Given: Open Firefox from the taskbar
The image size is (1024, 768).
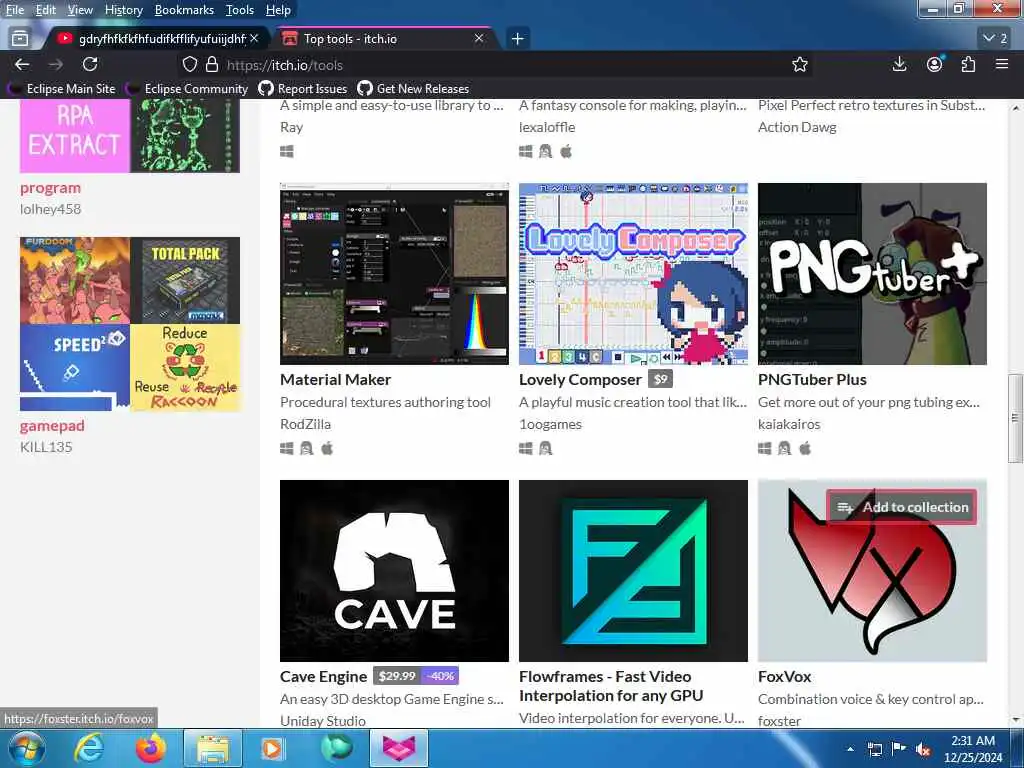Looking at the screenshot, I should click(151, 748).
